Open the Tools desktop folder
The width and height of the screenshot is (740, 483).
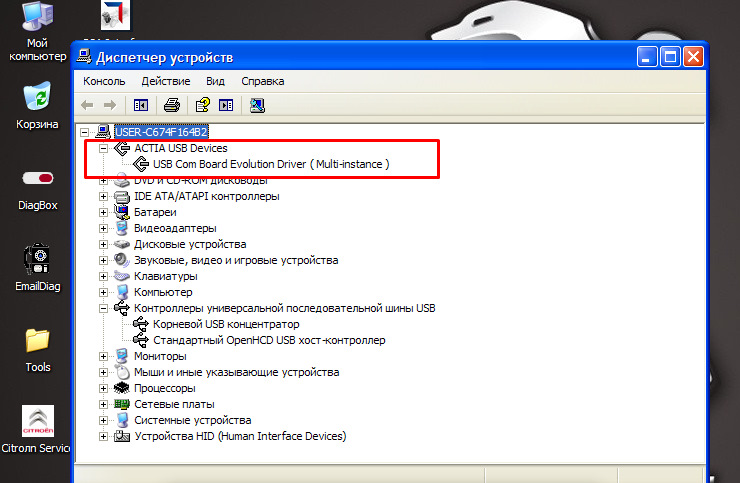click(x=38, y=350)
